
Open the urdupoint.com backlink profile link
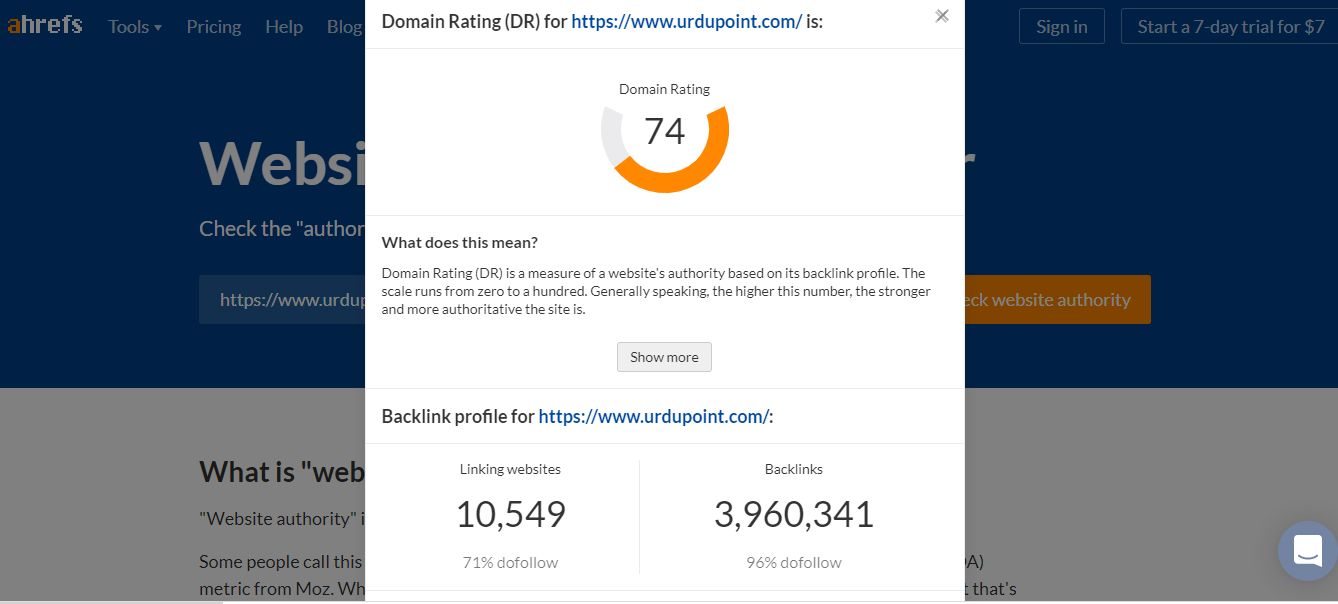[x=652, y=416]
